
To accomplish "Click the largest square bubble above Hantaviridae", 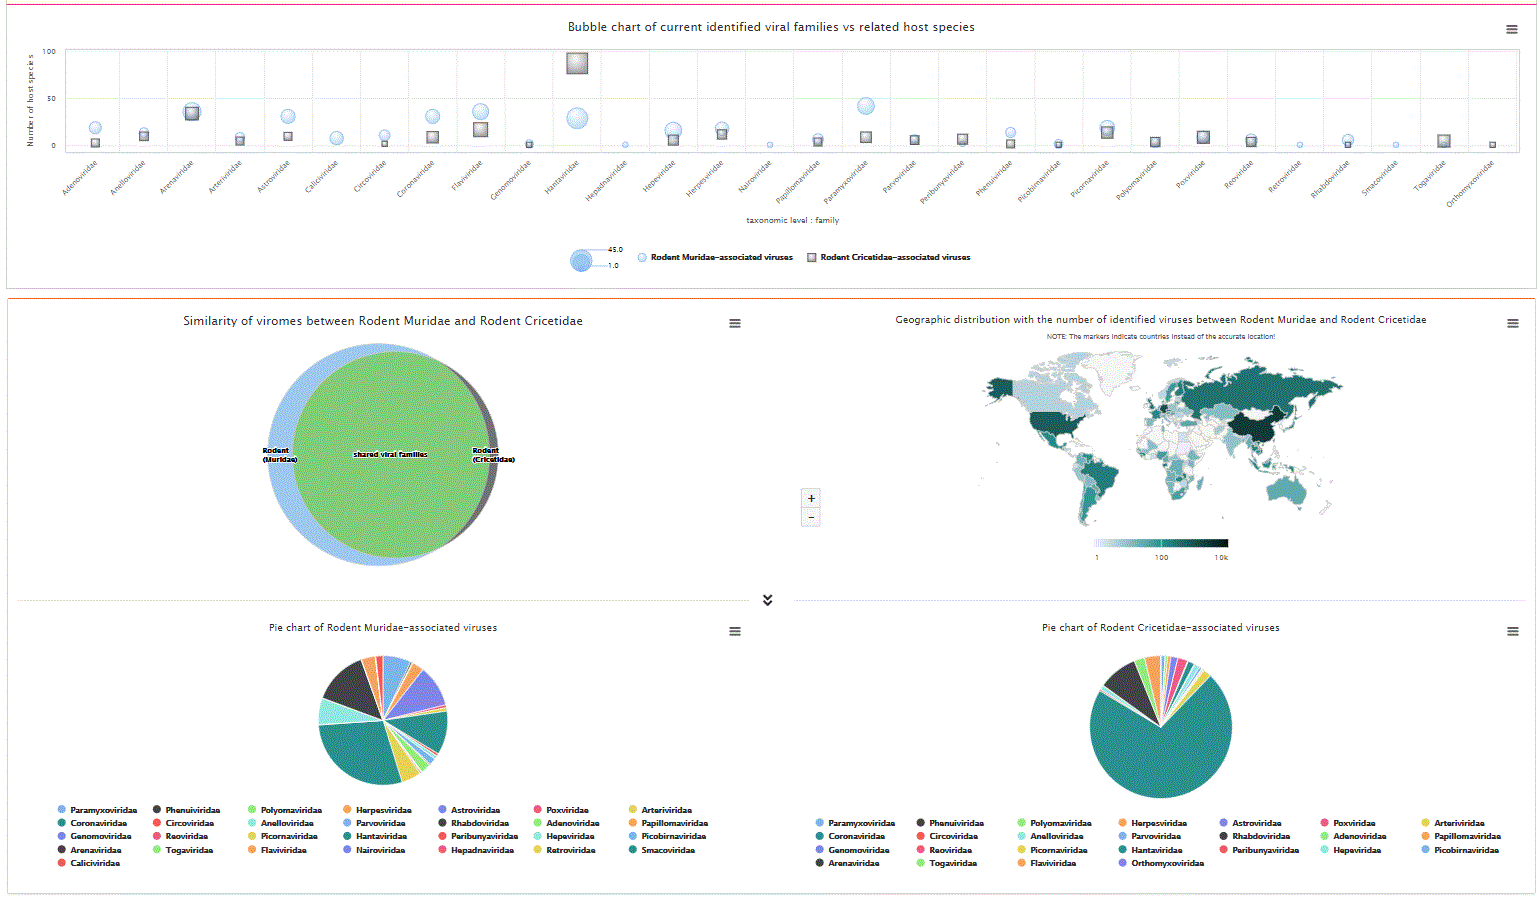I will [x=577, y=63].
